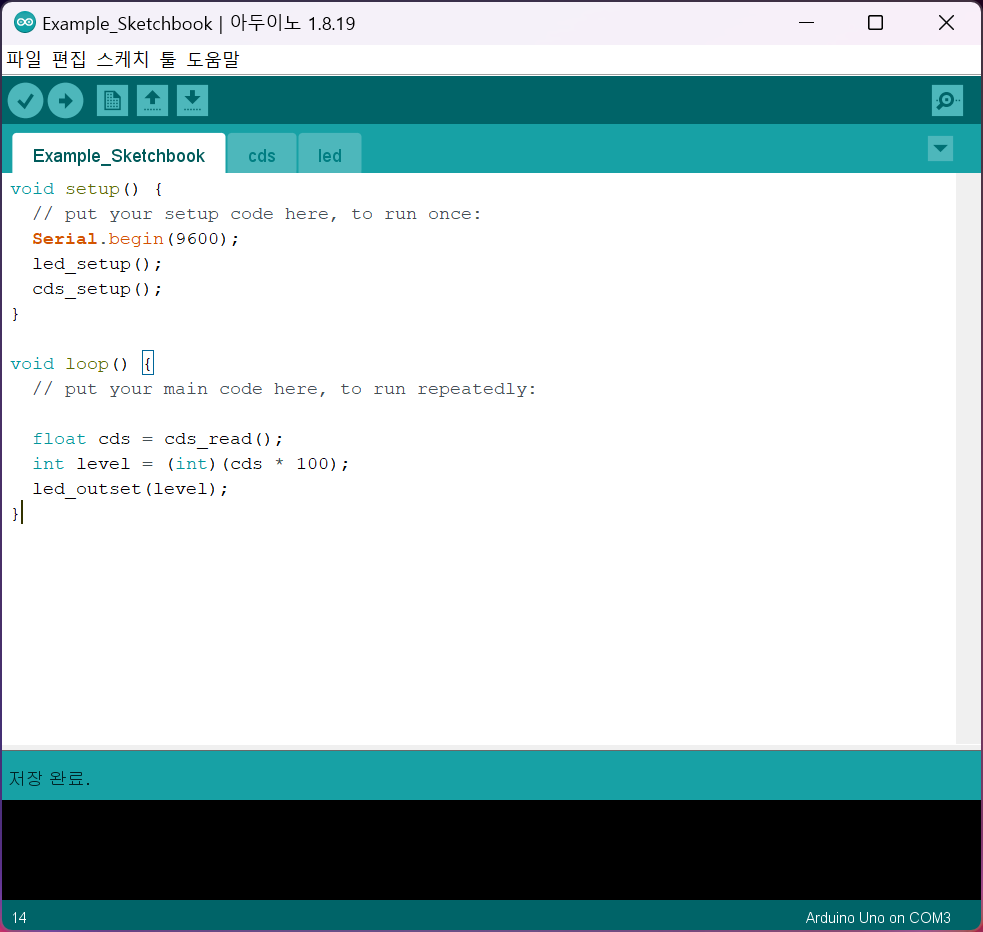The height and width of the screenshot is (932, 983).
Task: Click the cds_setup(); line
Action: click(97, 289)
